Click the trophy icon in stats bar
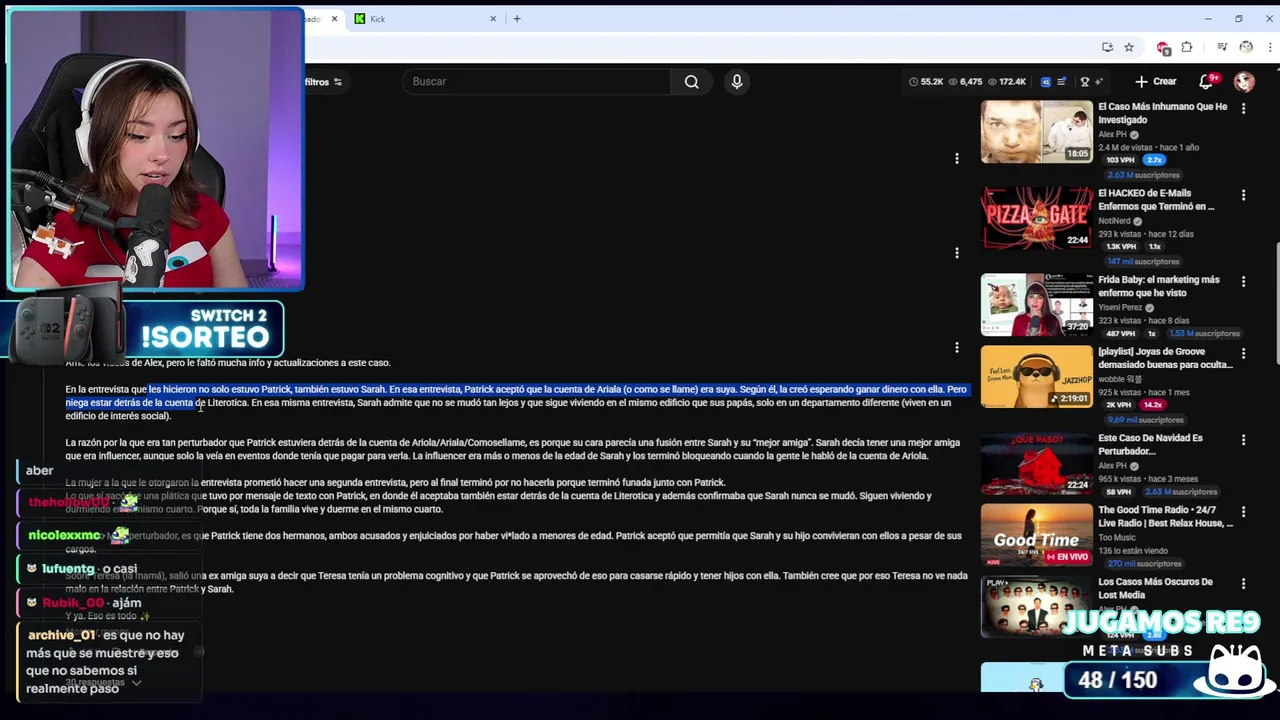The image size is (1280, 720). click(x=1084, y=82)
